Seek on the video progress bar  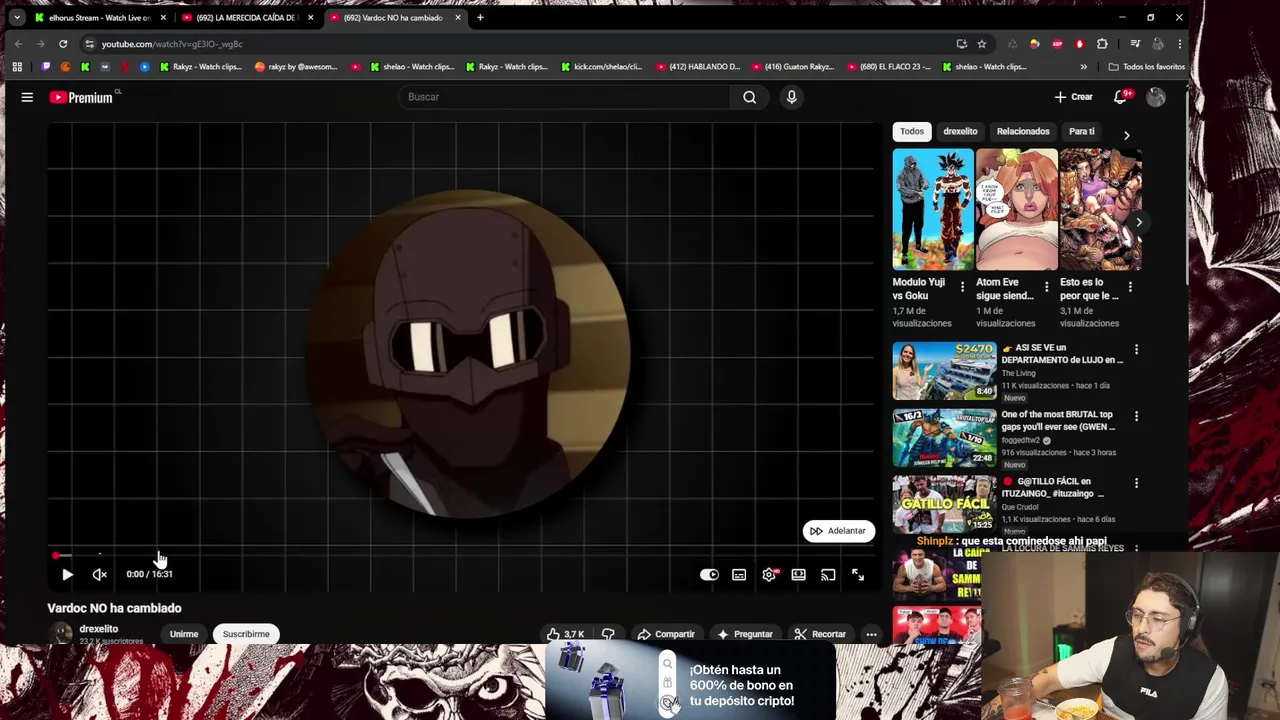[x=462, y=555]
